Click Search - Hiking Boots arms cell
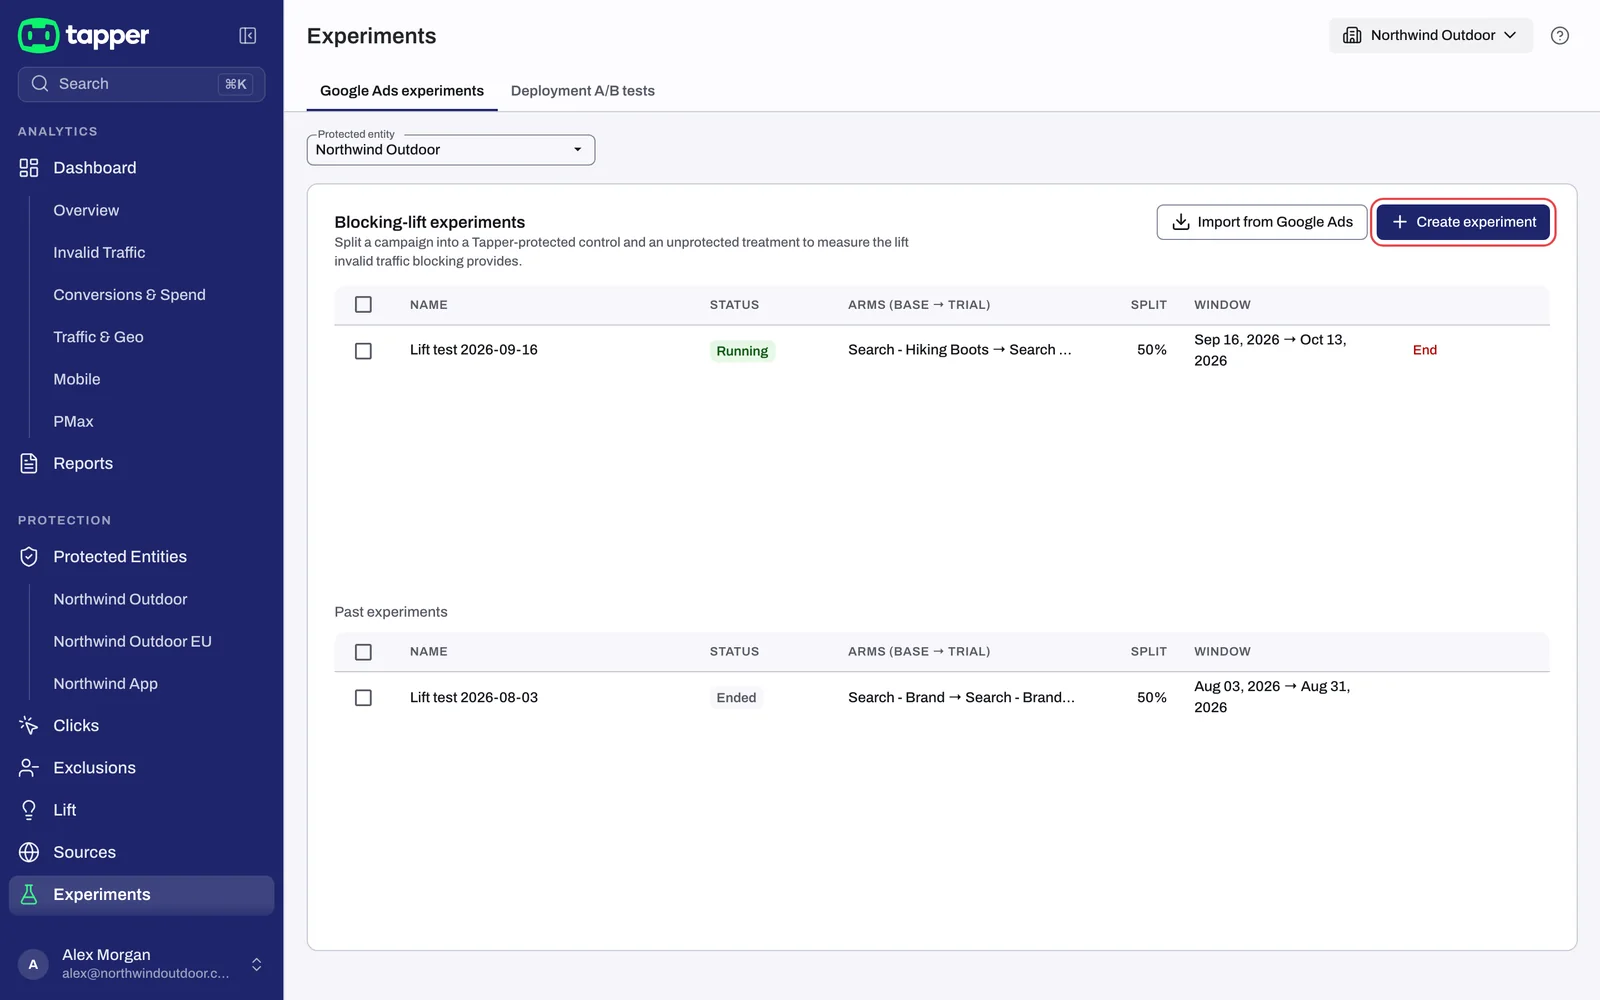 click(x=959, y=350)
